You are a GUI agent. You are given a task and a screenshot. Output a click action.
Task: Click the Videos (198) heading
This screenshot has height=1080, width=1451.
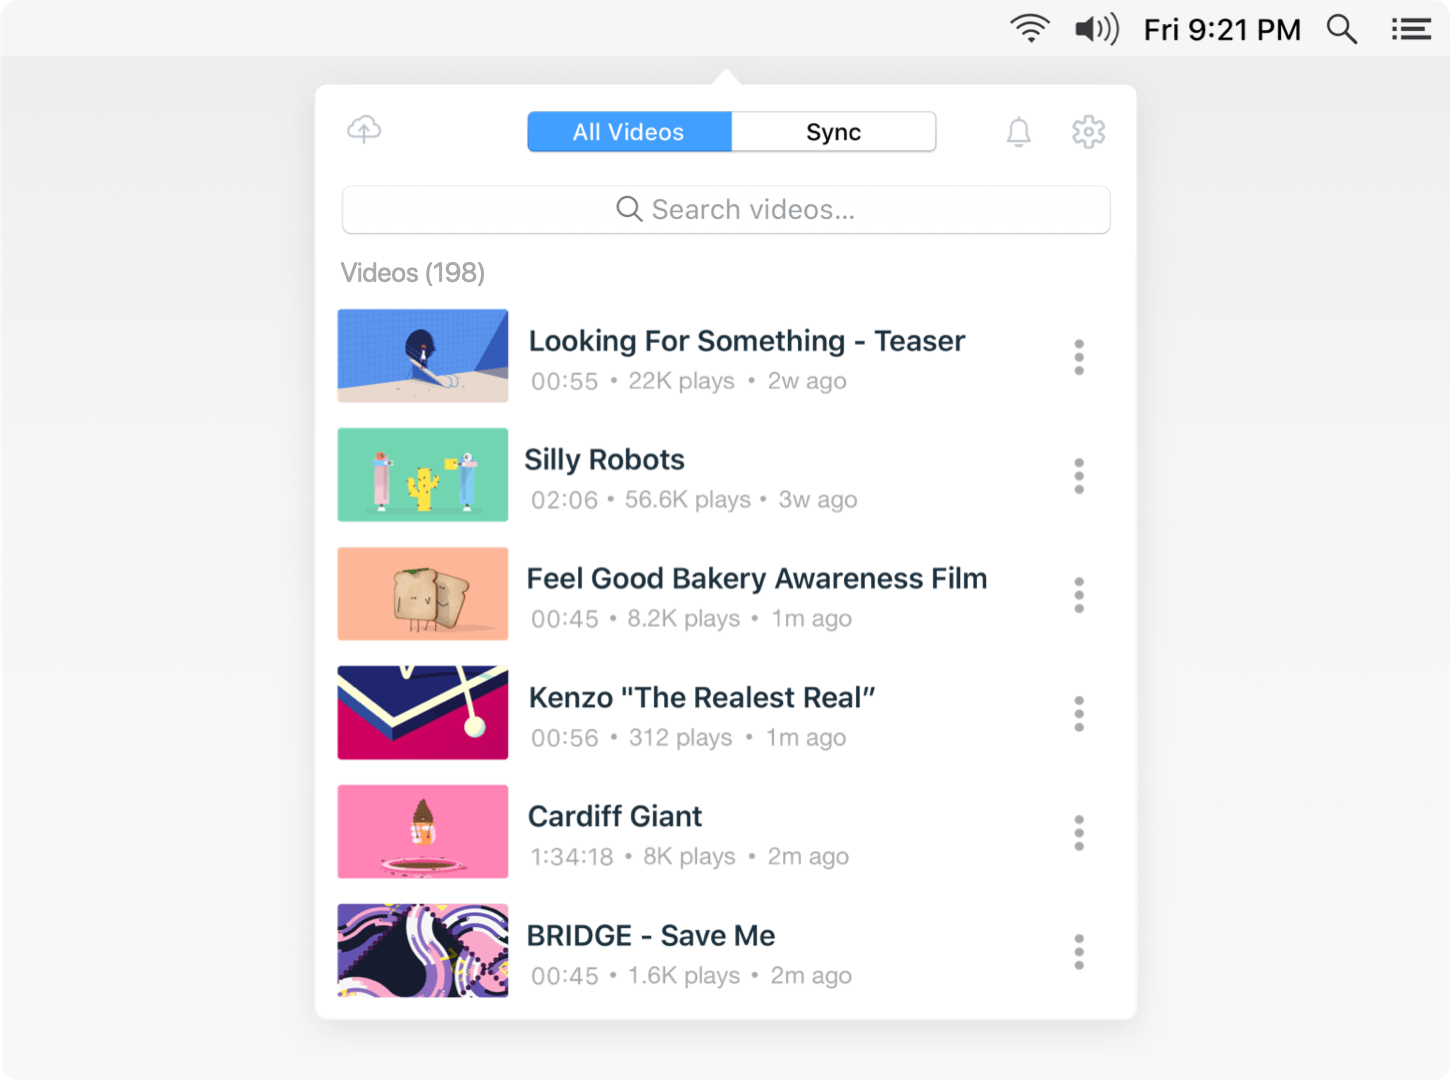click(413, 273)
